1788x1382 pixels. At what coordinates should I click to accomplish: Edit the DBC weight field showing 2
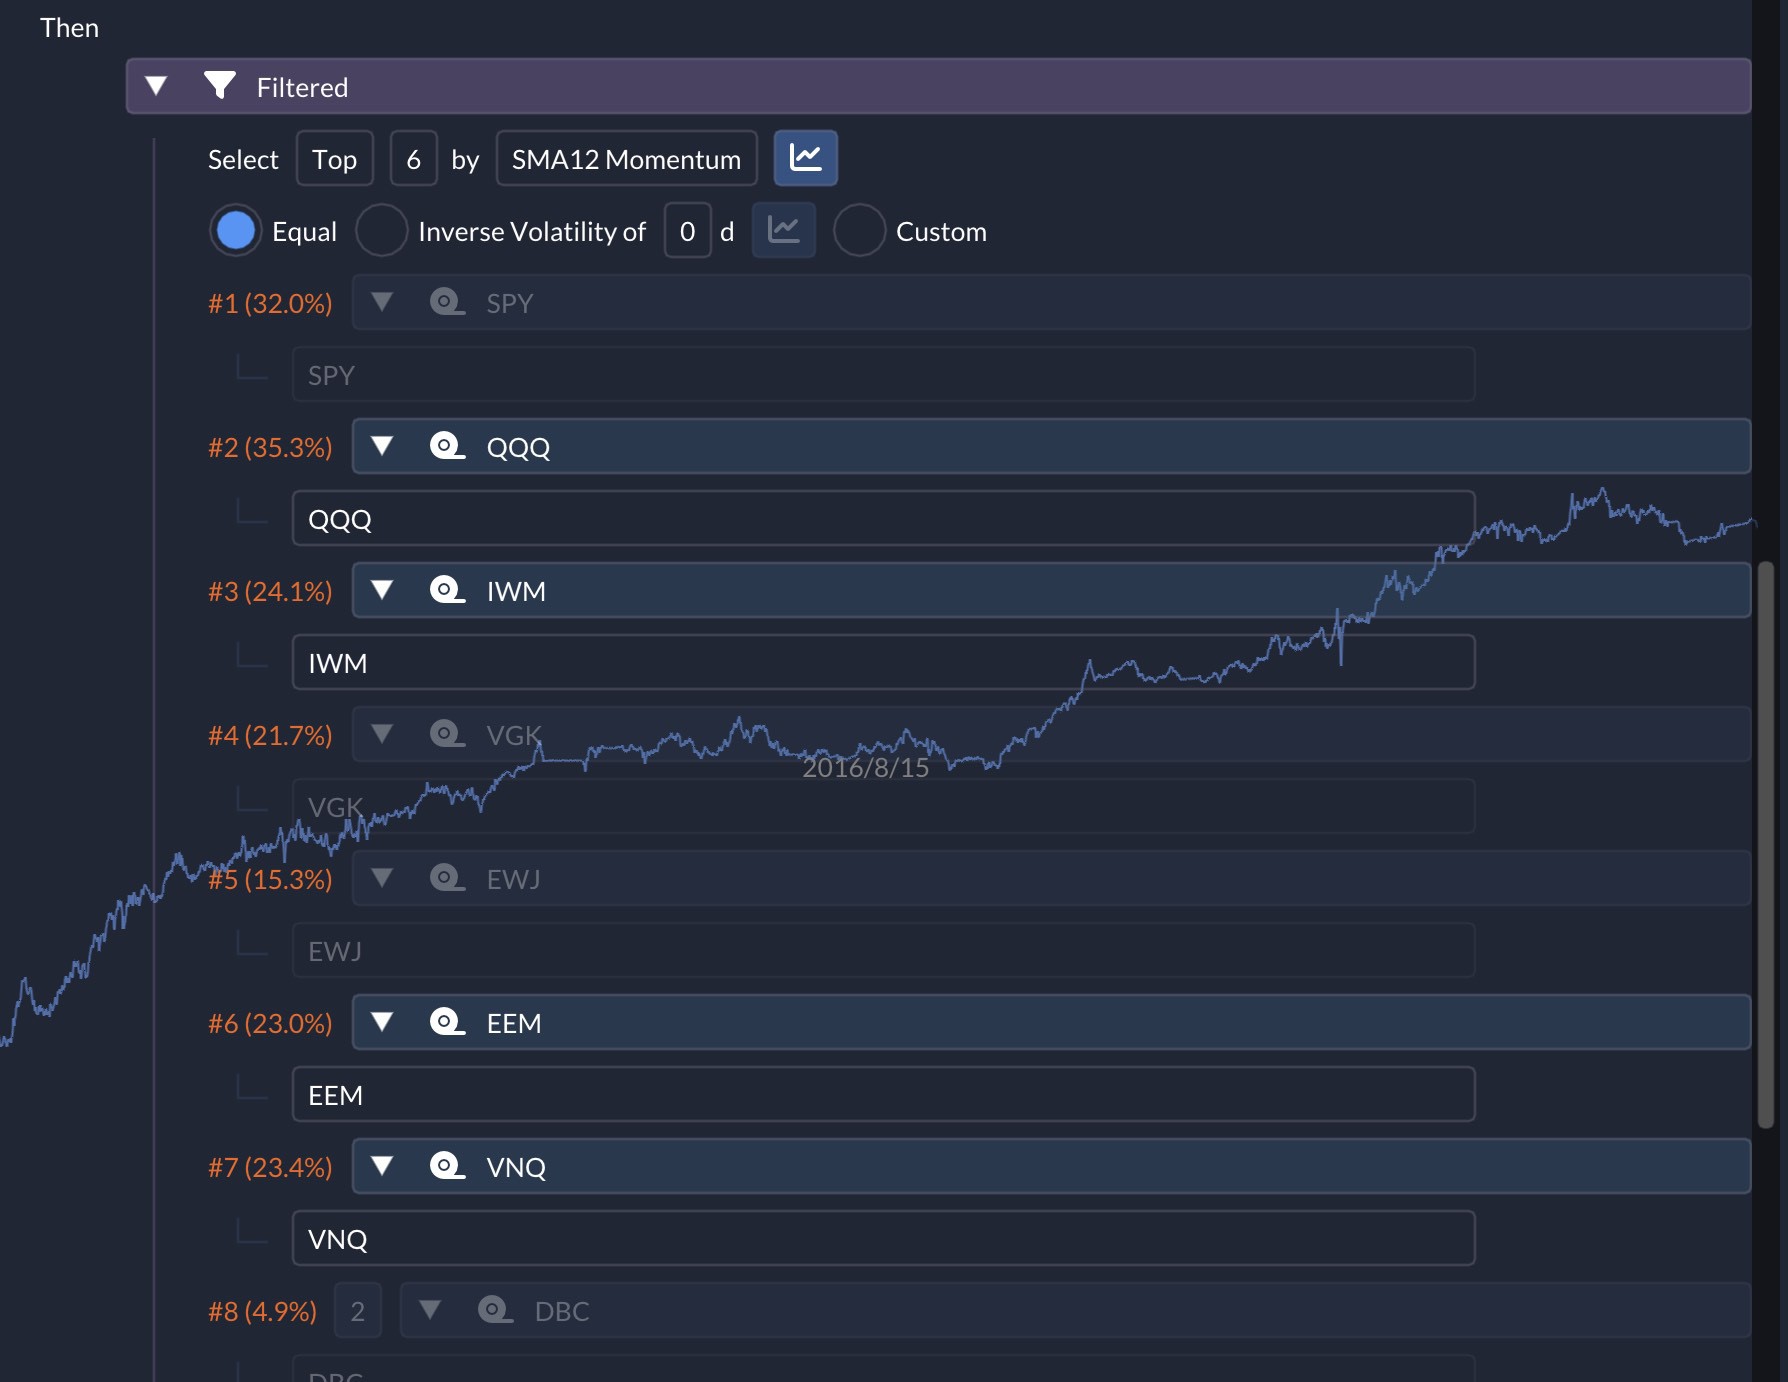click(358, 1310)
